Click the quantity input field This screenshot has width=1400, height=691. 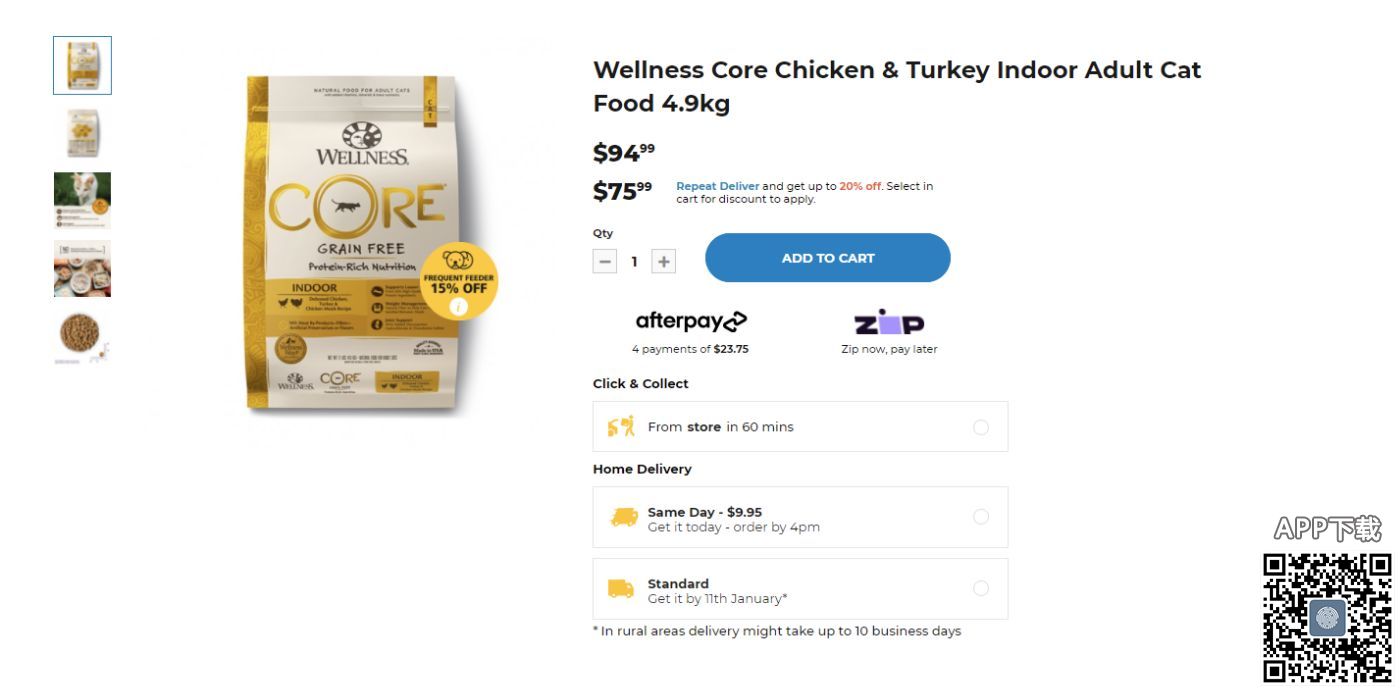tap(634, 262)
